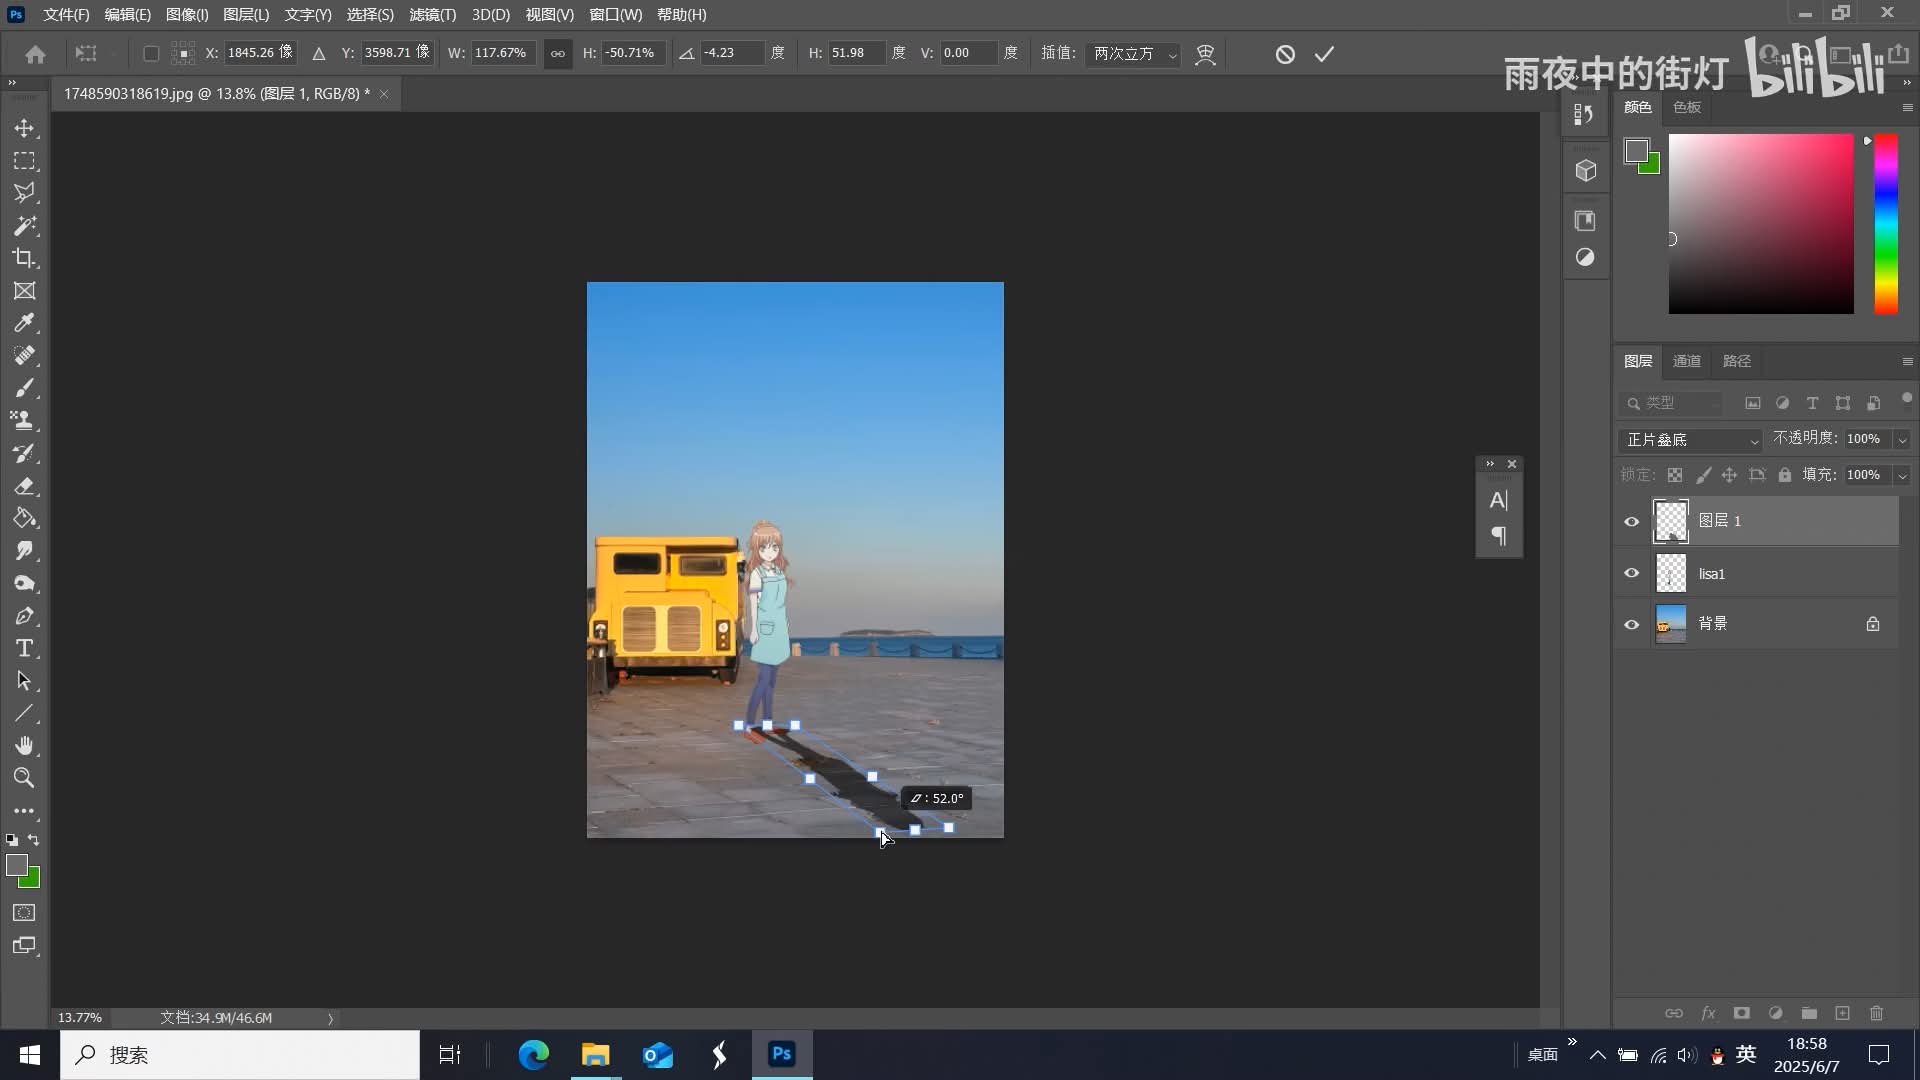Open the 窗口(W) menu
Image resolution: width=1920 pixels, height=1080 pixels.
click(615, 15)
